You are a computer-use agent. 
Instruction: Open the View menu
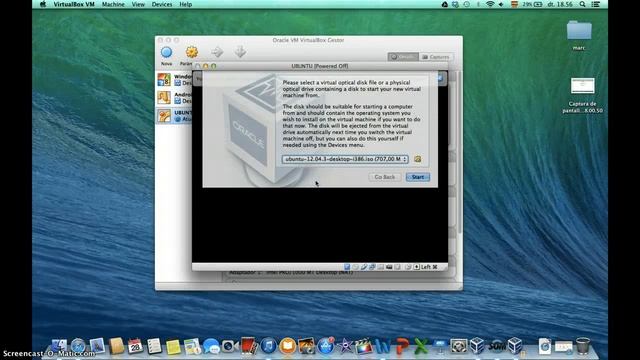point(138,4)
